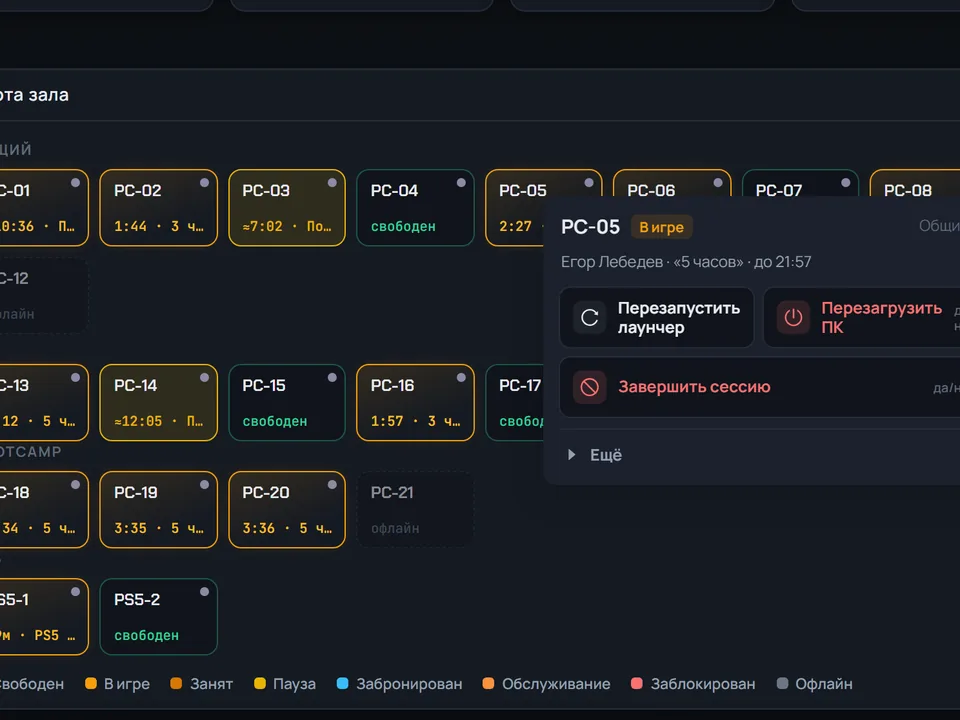Image resolution: width=960 pixels, height=720 pixels.
Task: Click the status dot on PC-04 tile
Action: pyautogui.click(x=461, y=182)
